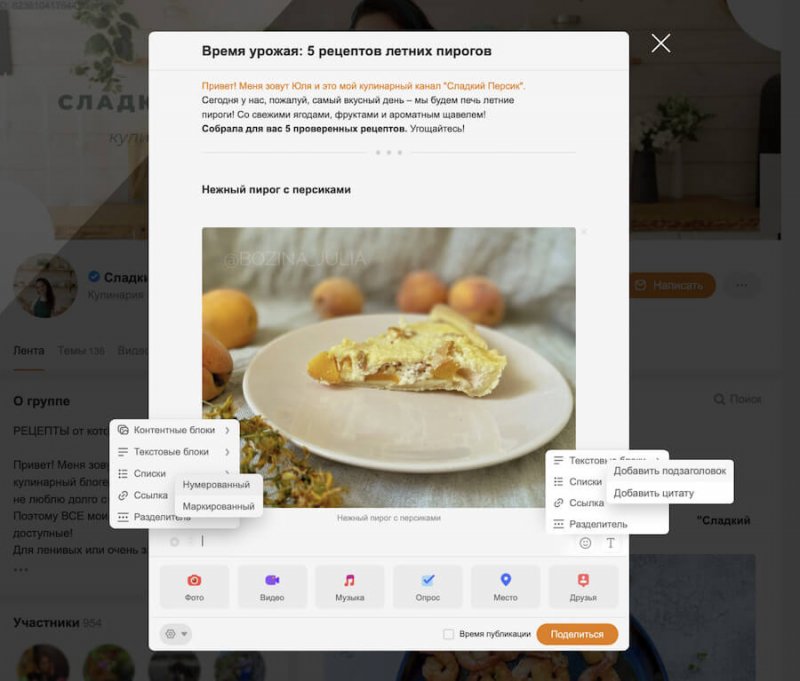Select Добавить подзаголовок
This screenshot has height=681, width=800.
(x=669, y=471)
